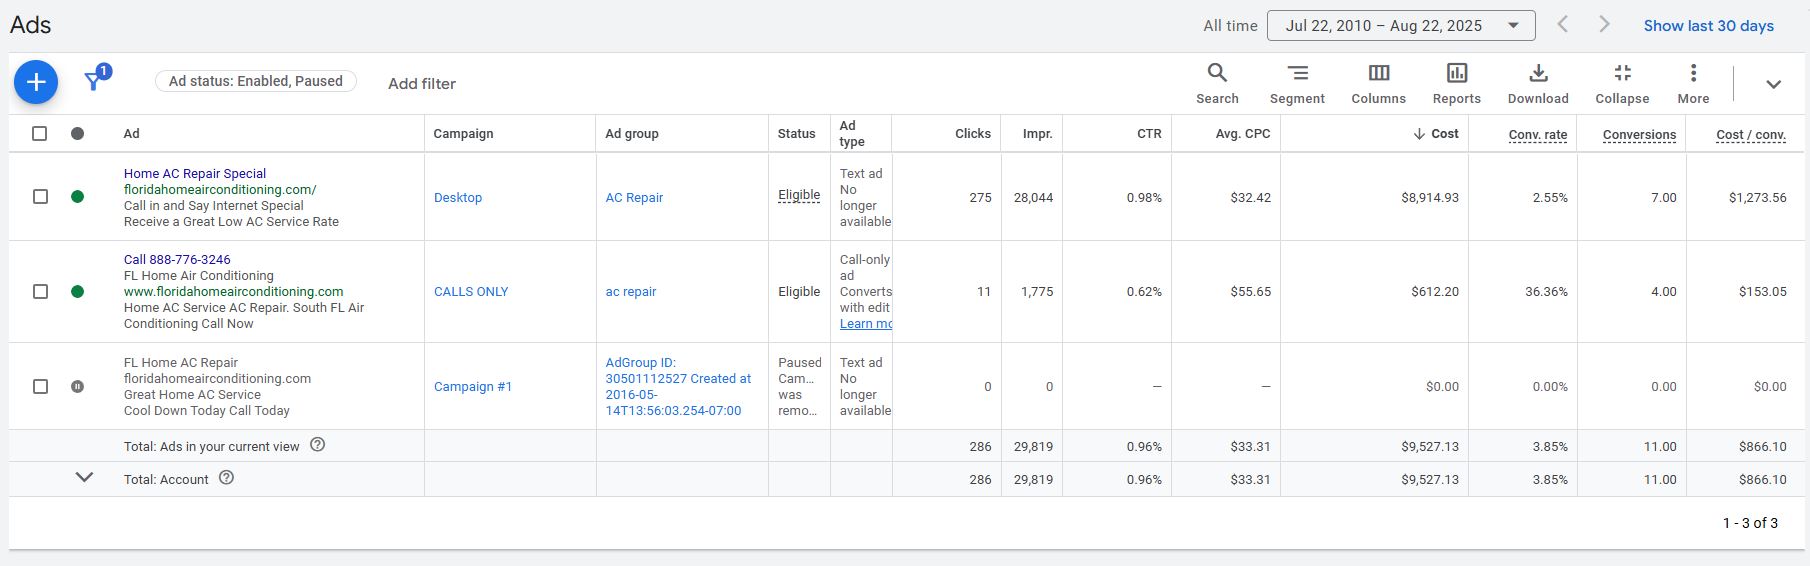1810x566 pixels.
Task: Click the www.floridahomeairconditioning.com display URL
Action: coord(233,292)
